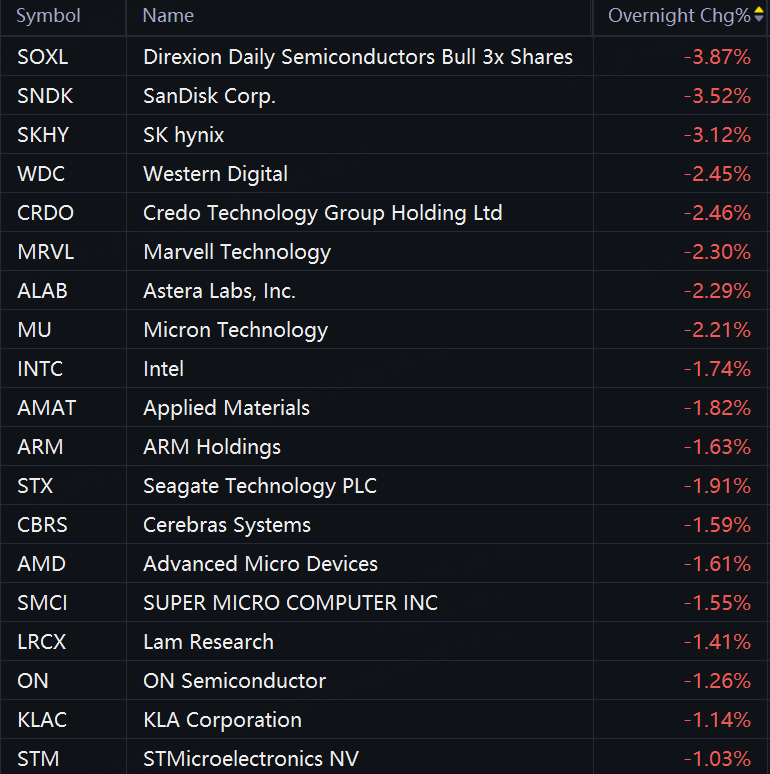This screenshot has width=770, height=774.
Task: Open SanDisk Corp. stock entry
Action: (385, 96)
